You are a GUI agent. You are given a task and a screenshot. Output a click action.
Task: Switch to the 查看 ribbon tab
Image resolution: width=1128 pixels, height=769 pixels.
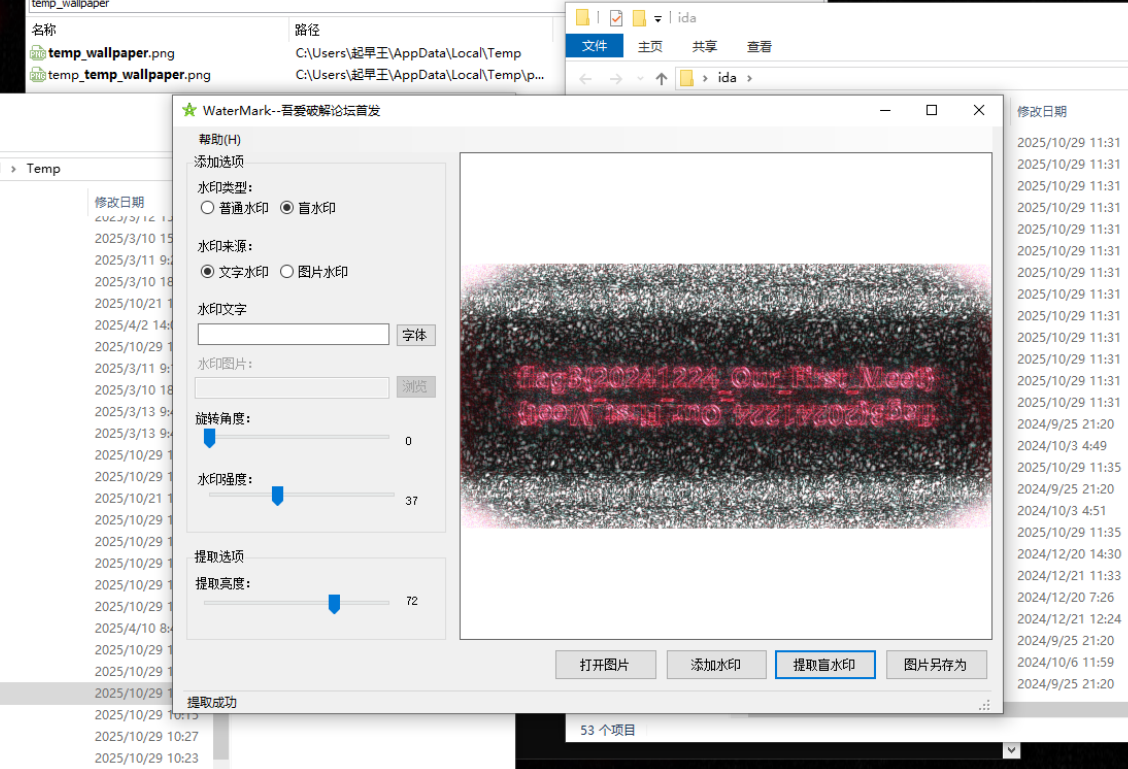(x=759, y=46)
